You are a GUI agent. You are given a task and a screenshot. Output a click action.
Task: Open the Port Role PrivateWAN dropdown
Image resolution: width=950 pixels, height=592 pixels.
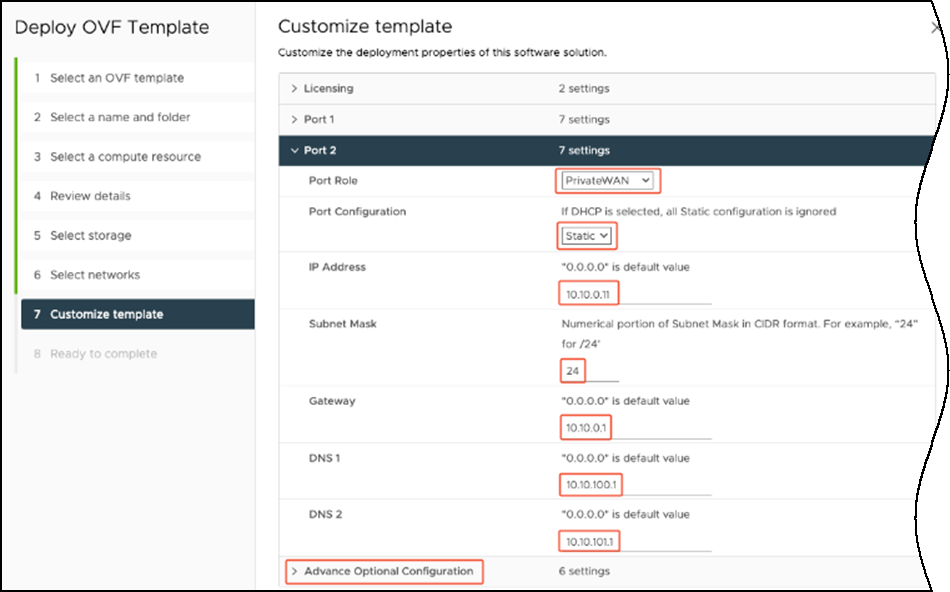click(x=608, y=181)
